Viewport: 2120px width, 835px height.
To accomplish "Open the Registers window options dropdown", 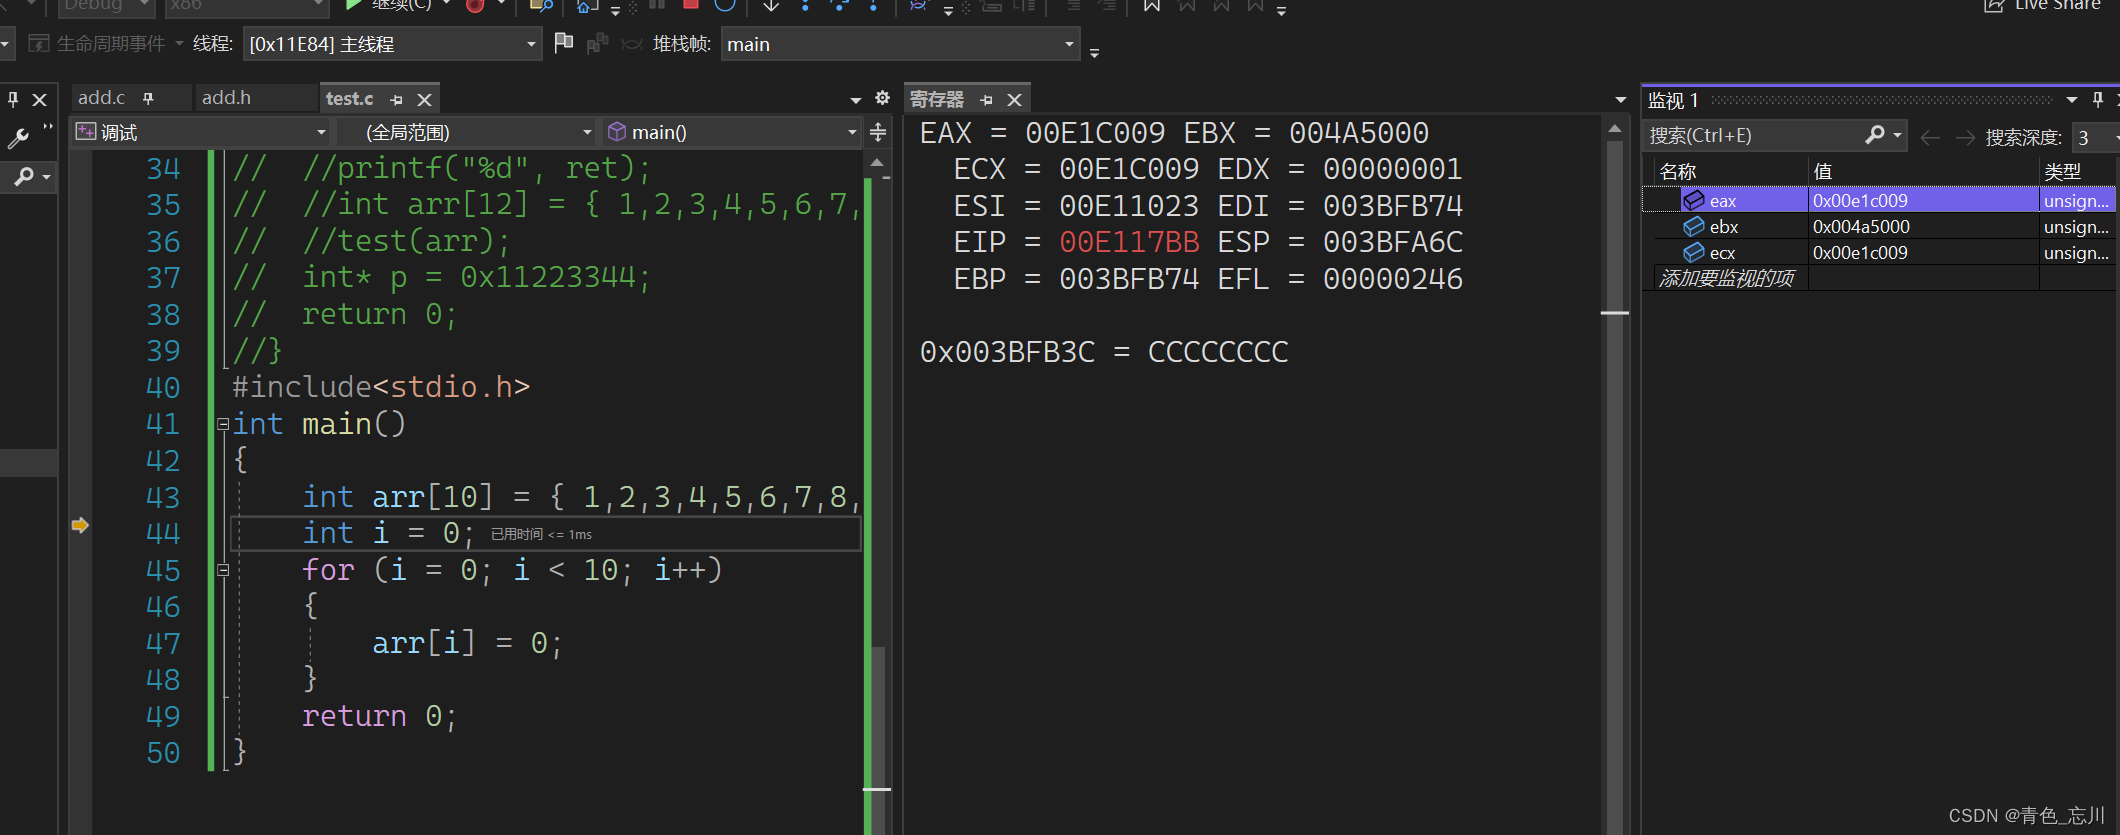I will point(1621,100).
